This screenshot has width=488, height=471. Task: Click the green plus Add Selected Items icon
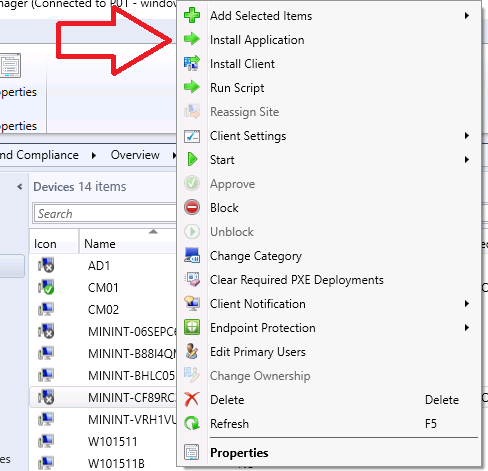(192, 15)
